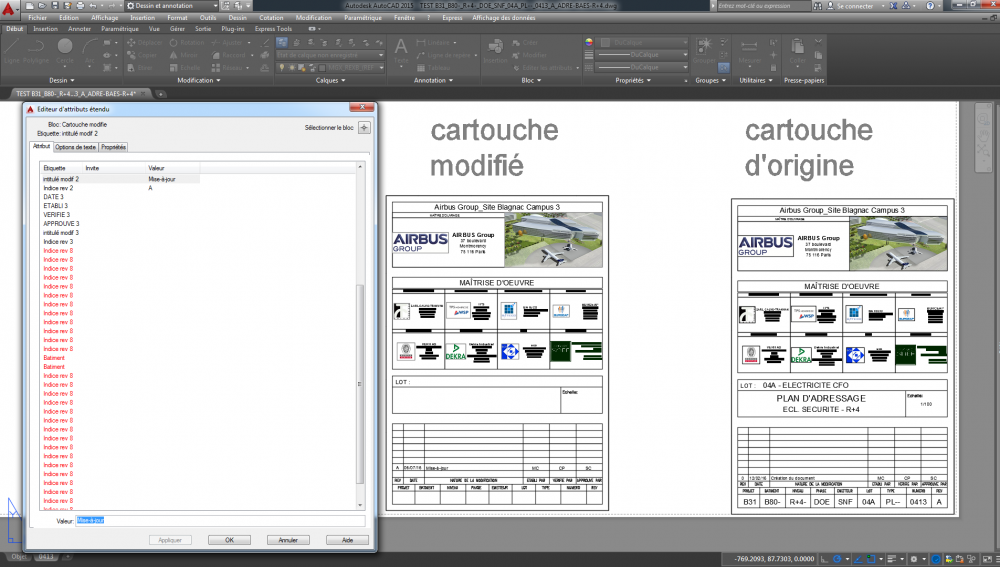This screenshot has width=1000, height=567.
Task: Expand the Propriétés panel
Action: (633, 80)
